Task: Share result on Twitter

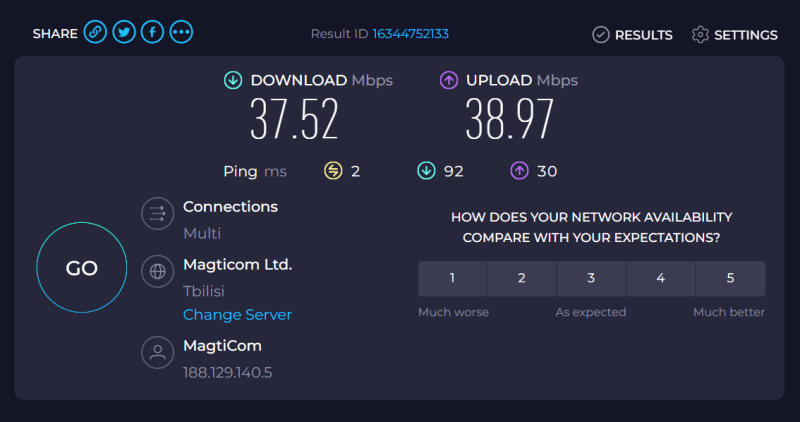Action: (x=124, y=33)
